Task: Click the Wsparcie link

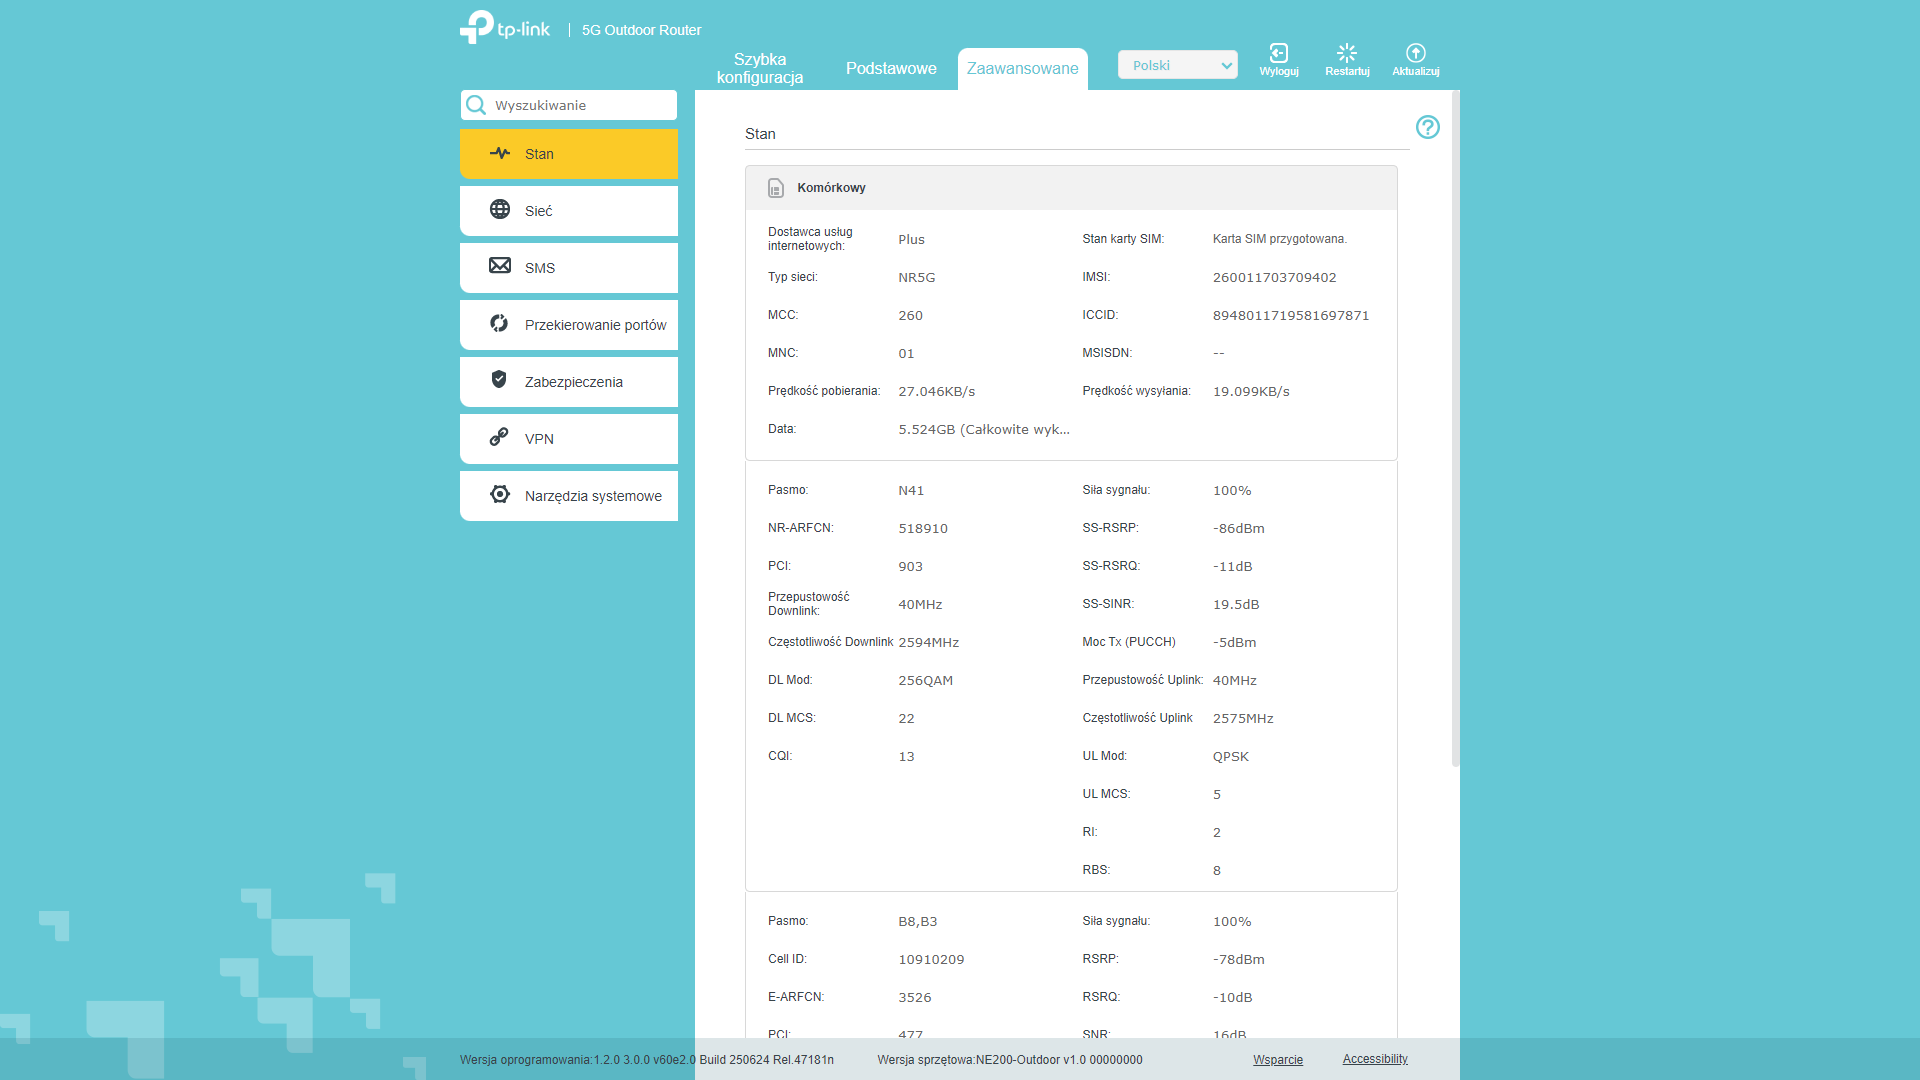Action: (1277, 1060)
